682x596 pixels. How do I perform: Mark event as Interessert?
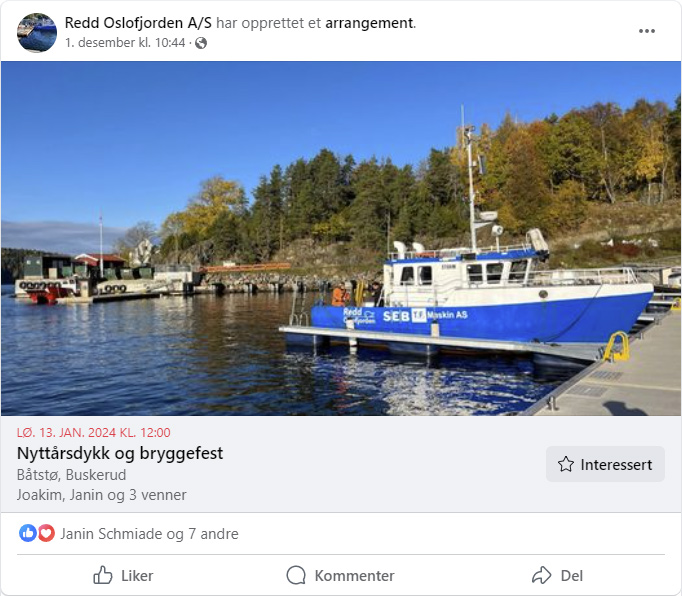click(x=605, y=464)
